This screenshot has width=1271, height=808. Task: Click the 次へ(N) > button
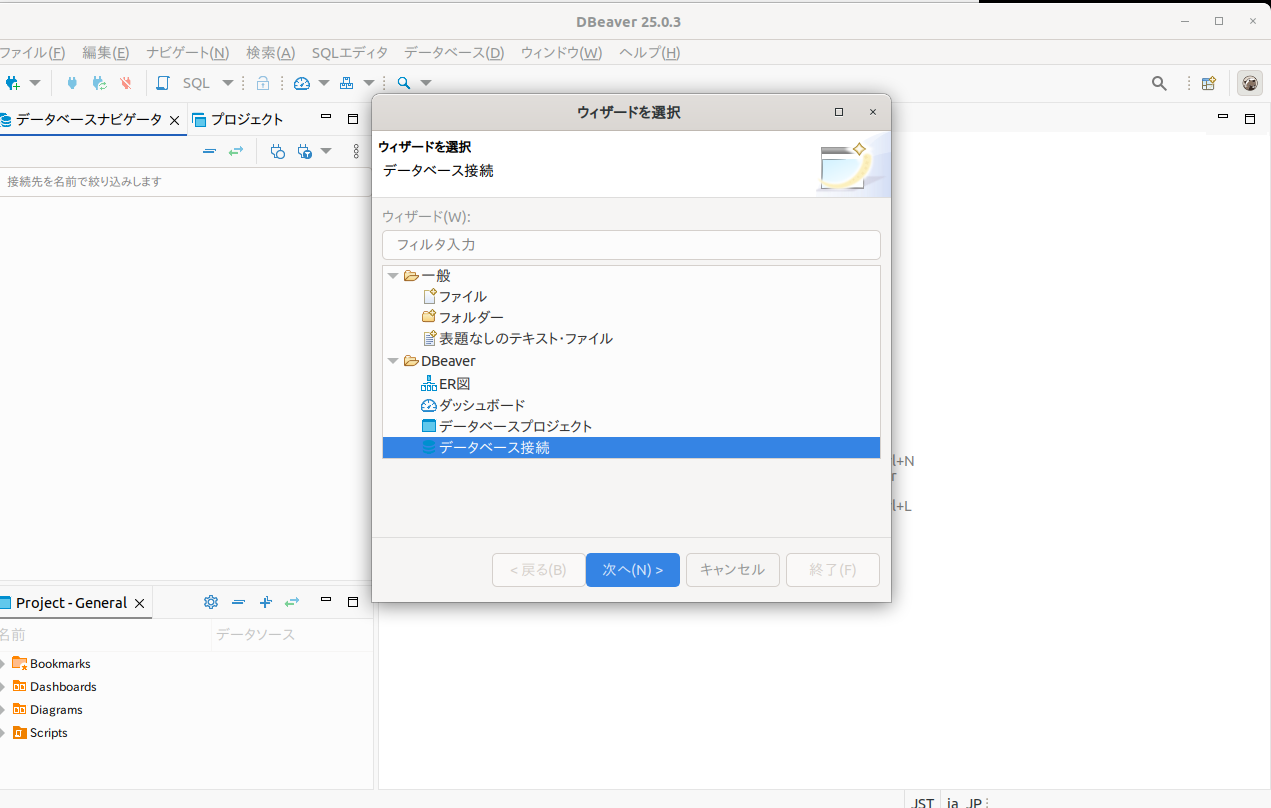tap(633, 570)
